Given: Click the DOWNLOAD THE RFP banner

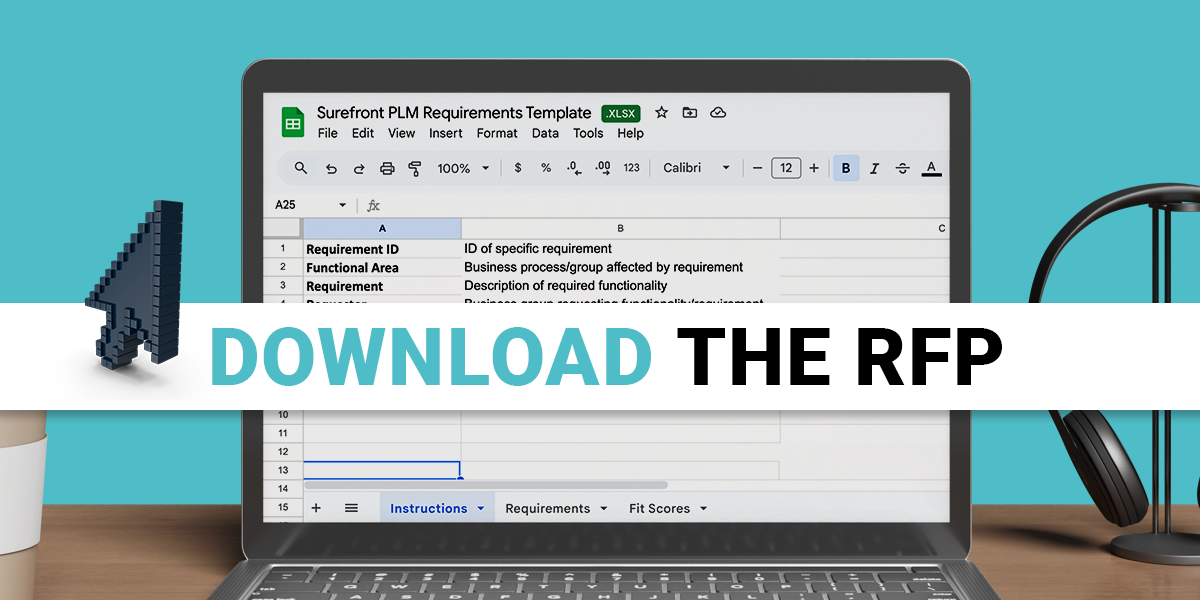Looking at the screenshot, I should tap(604, 356).
